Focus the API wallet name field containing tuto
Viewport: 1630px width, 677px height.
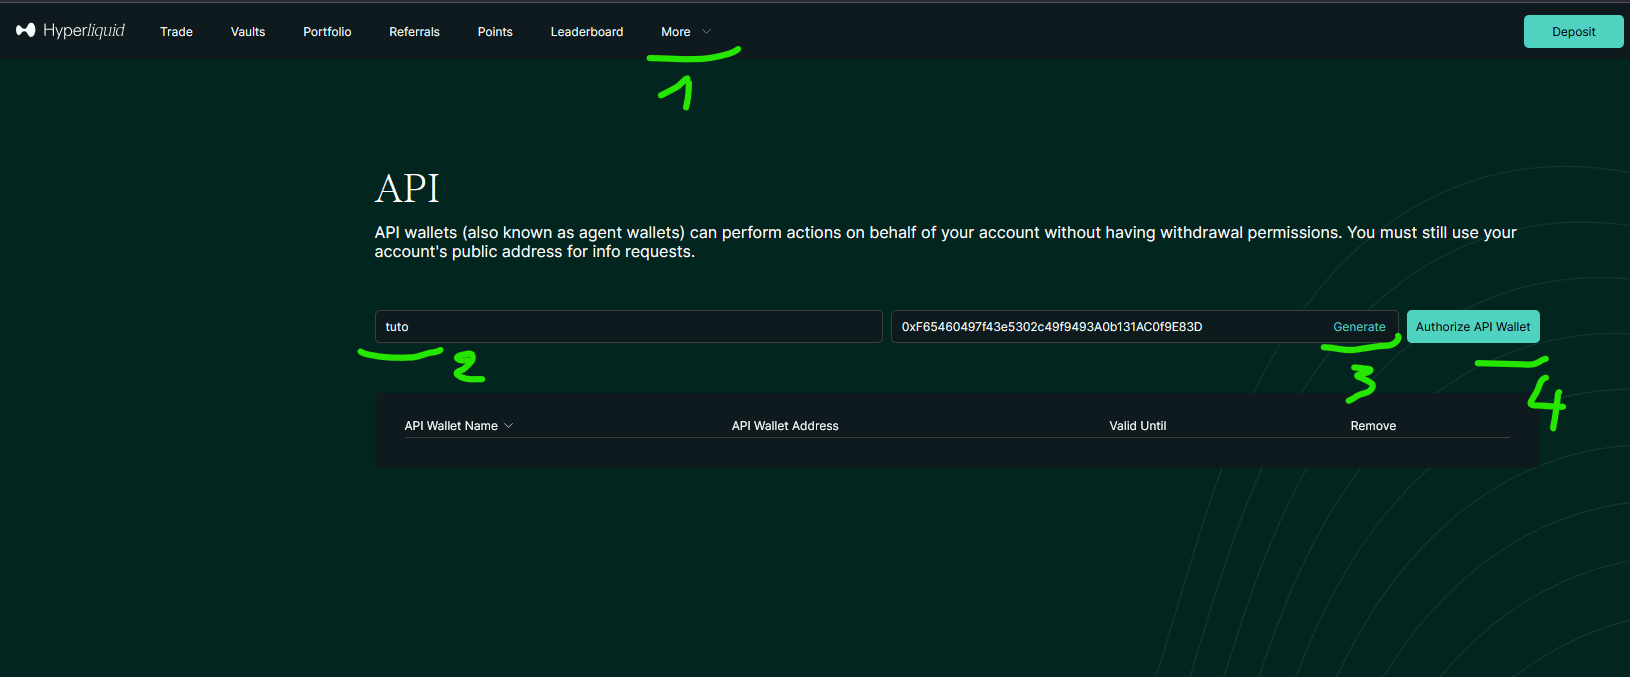(x=628, y=327)
